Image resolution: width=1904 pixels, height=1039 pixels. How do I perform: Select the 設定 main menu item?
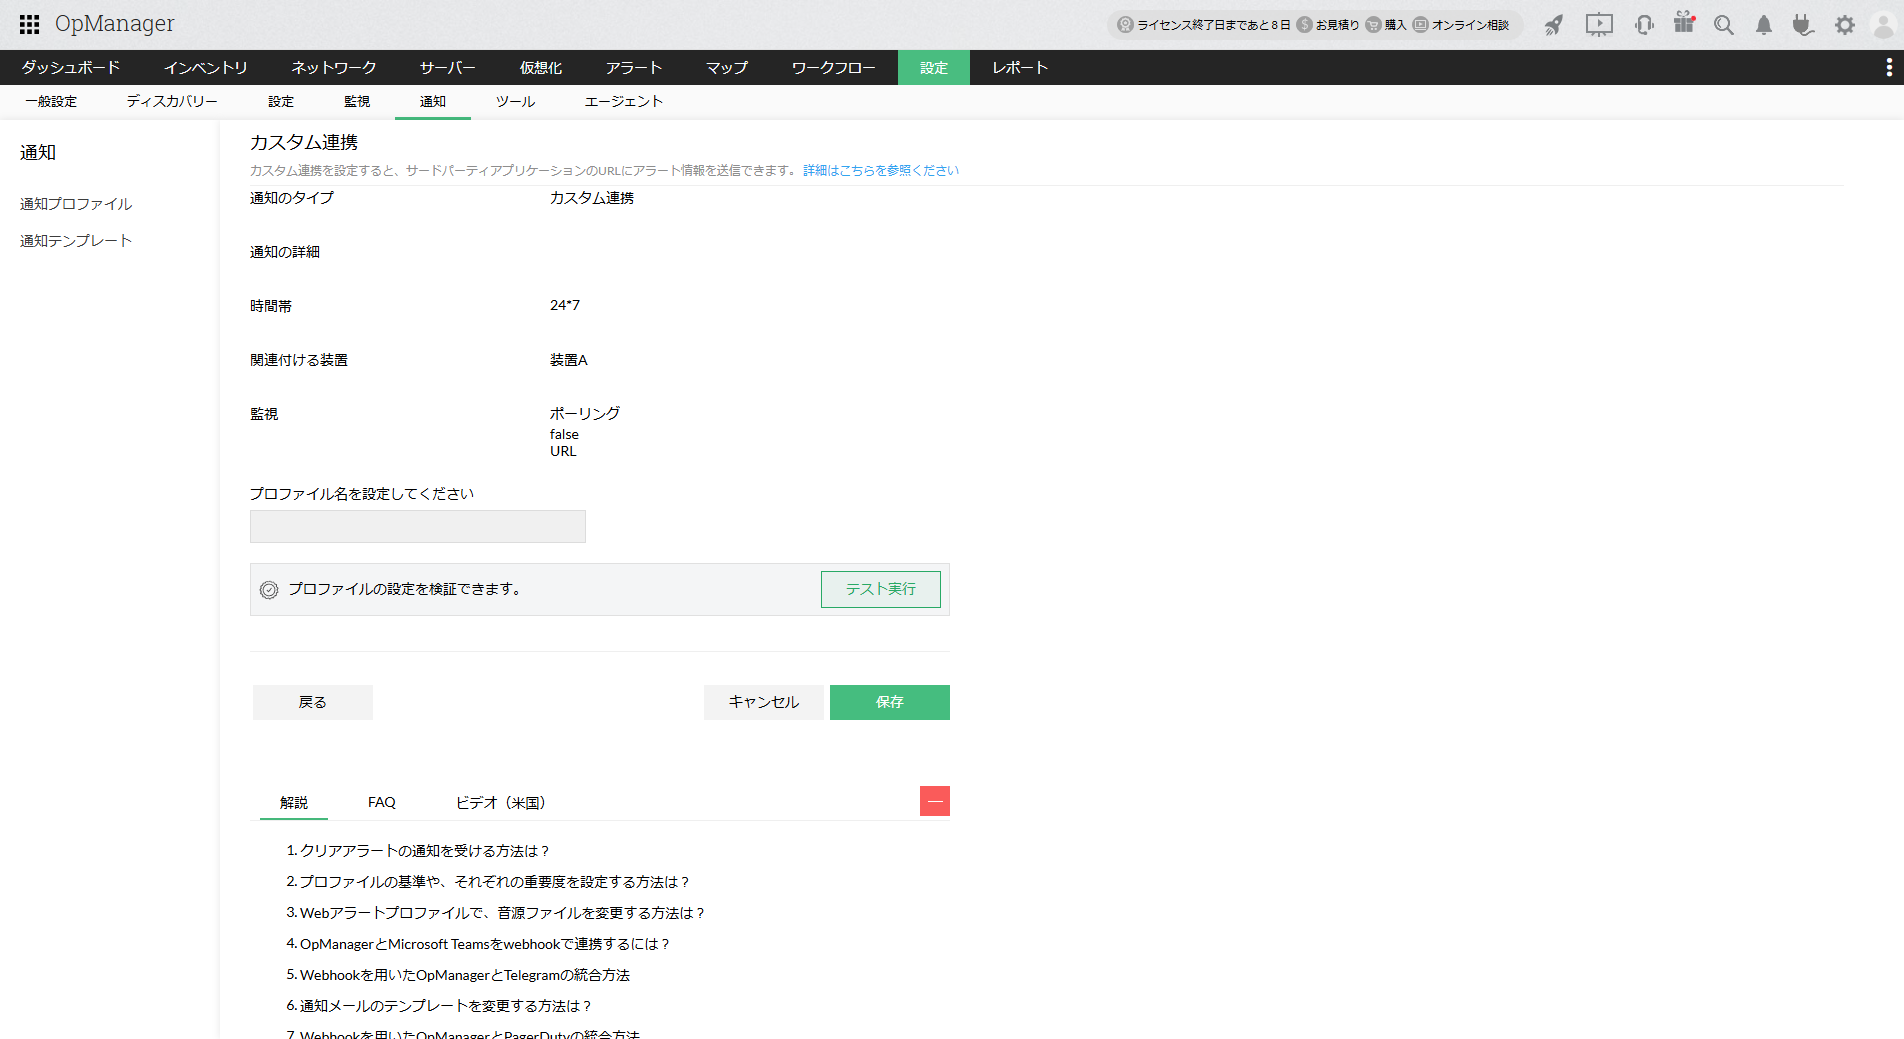pos(934,67)
